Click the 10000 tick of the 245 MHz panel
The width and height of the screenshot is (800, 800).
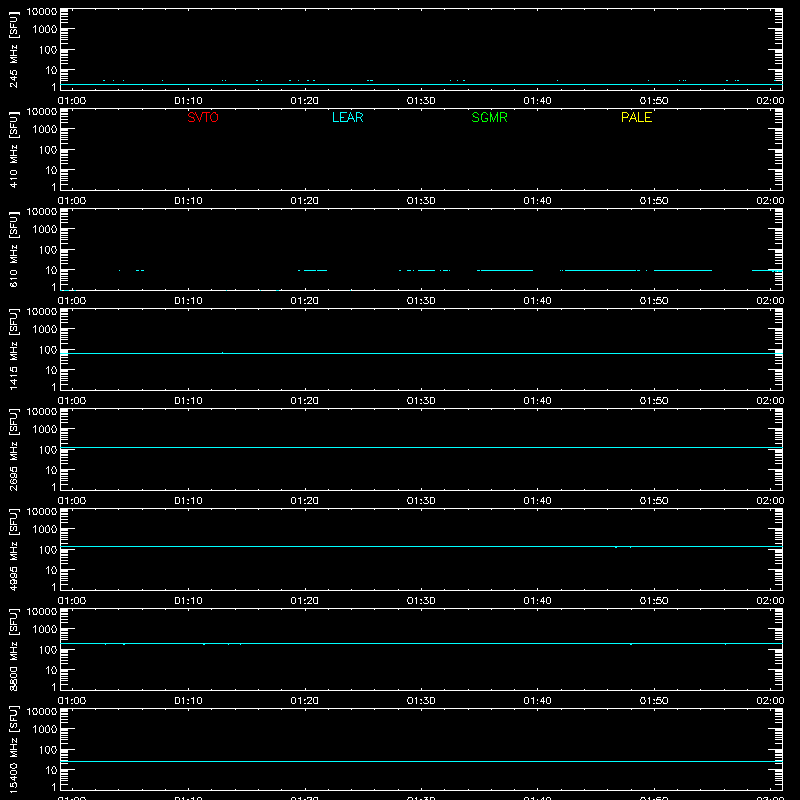[42, 12]
